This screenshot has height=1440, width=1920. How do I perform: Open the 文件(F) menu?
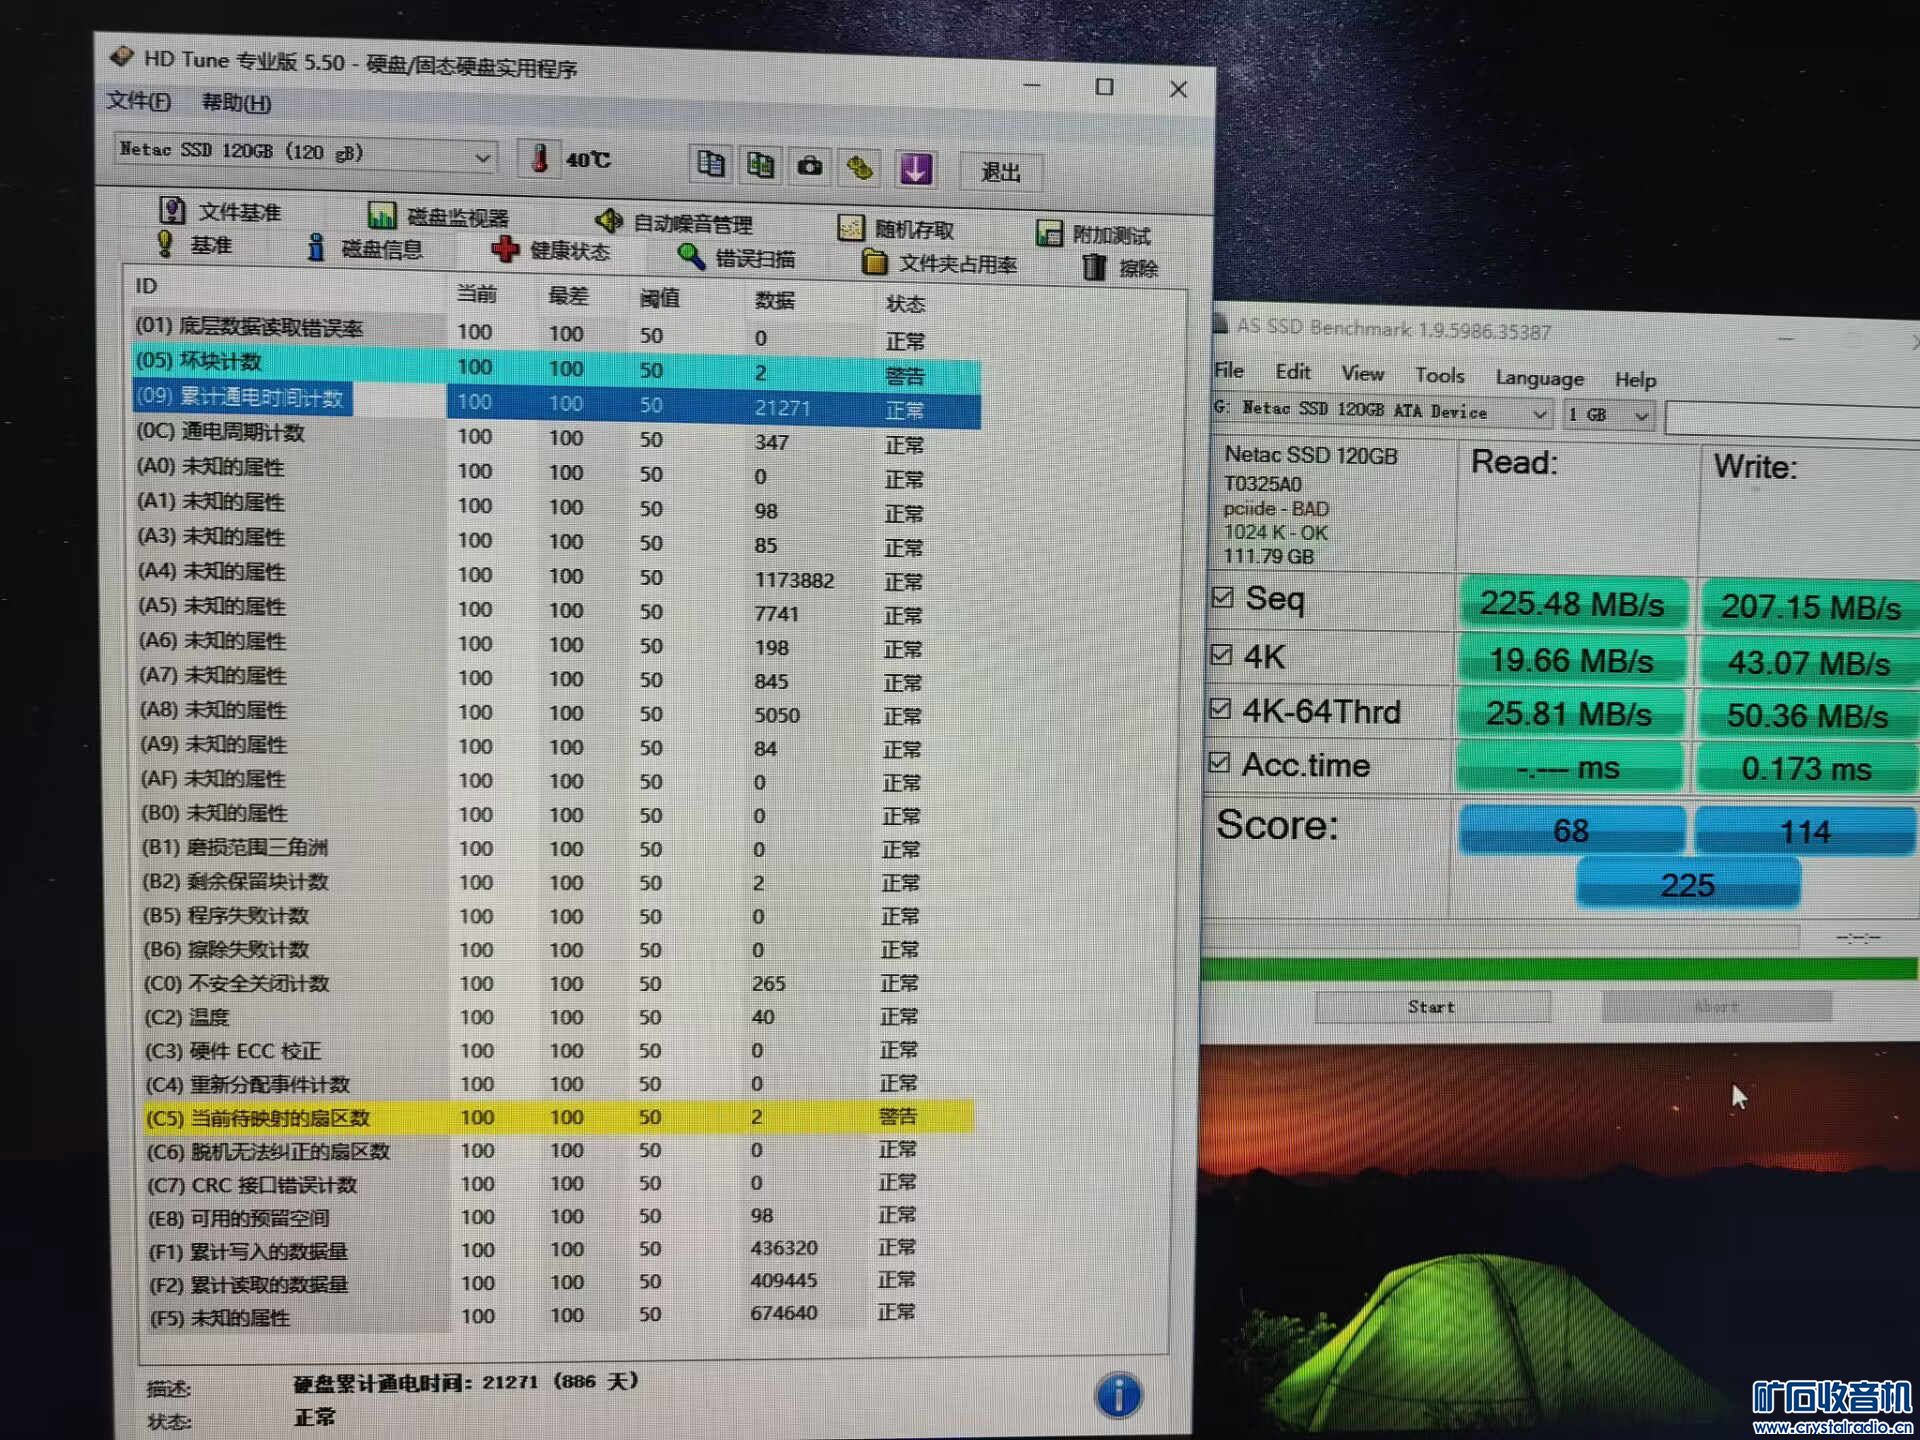pos(139,100)
